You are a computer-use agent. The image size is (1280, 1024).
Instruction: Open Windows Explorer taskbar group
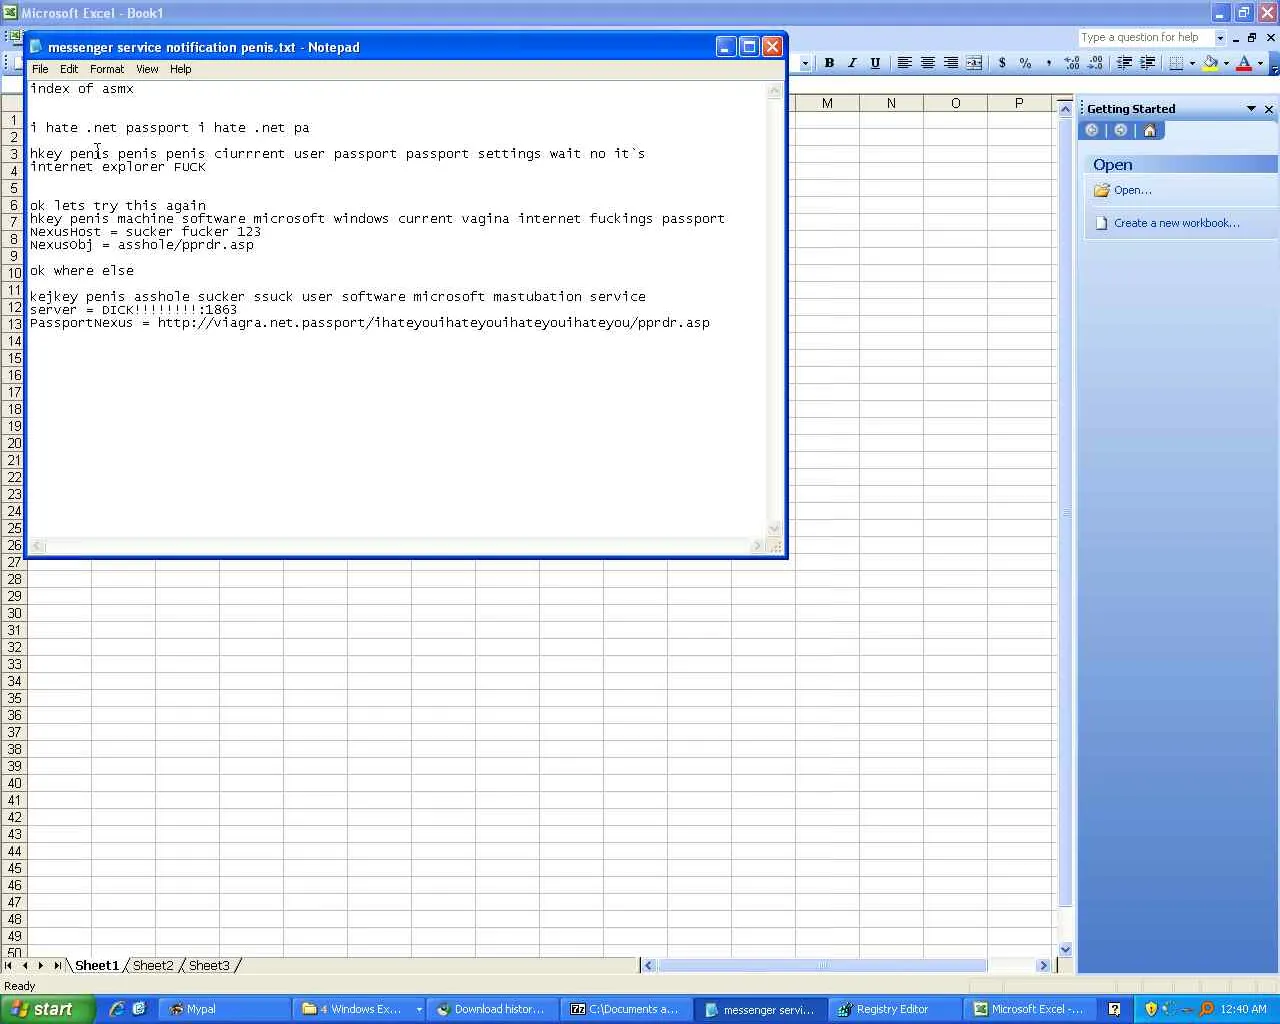coord(361,1009)
